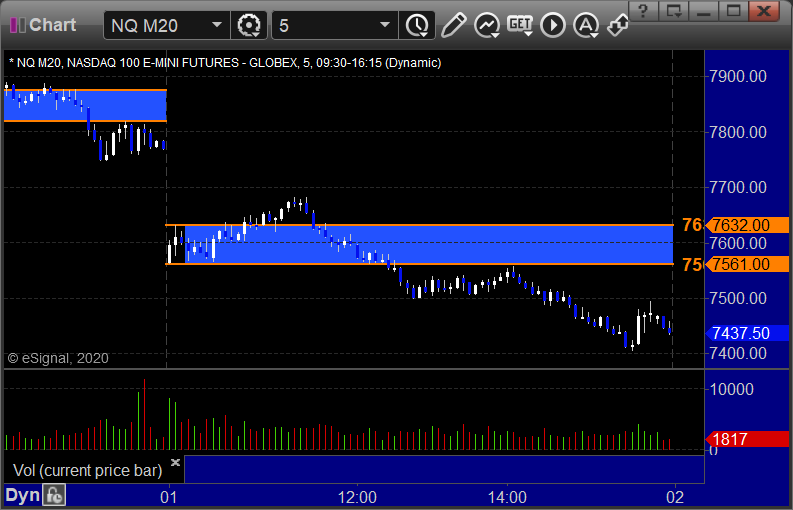This screenshot has width=793, height=510.
Task: Click the 14:00 time axis label
Action: tap(507, 497)
